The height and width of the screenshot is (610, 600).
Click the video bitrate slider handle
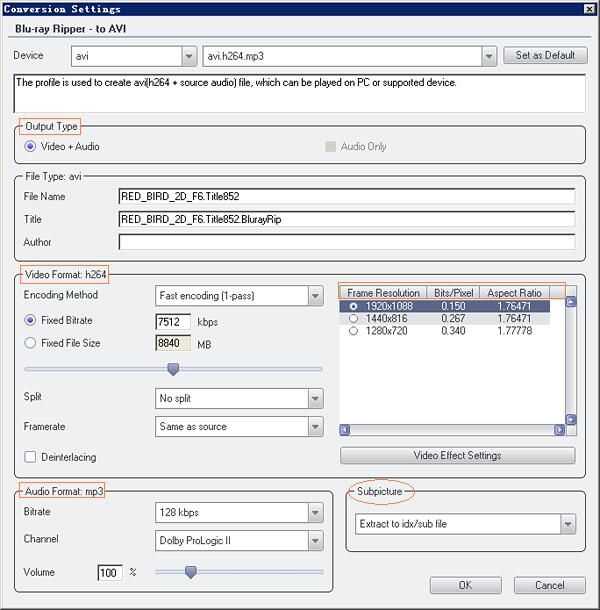coord(173,369)
